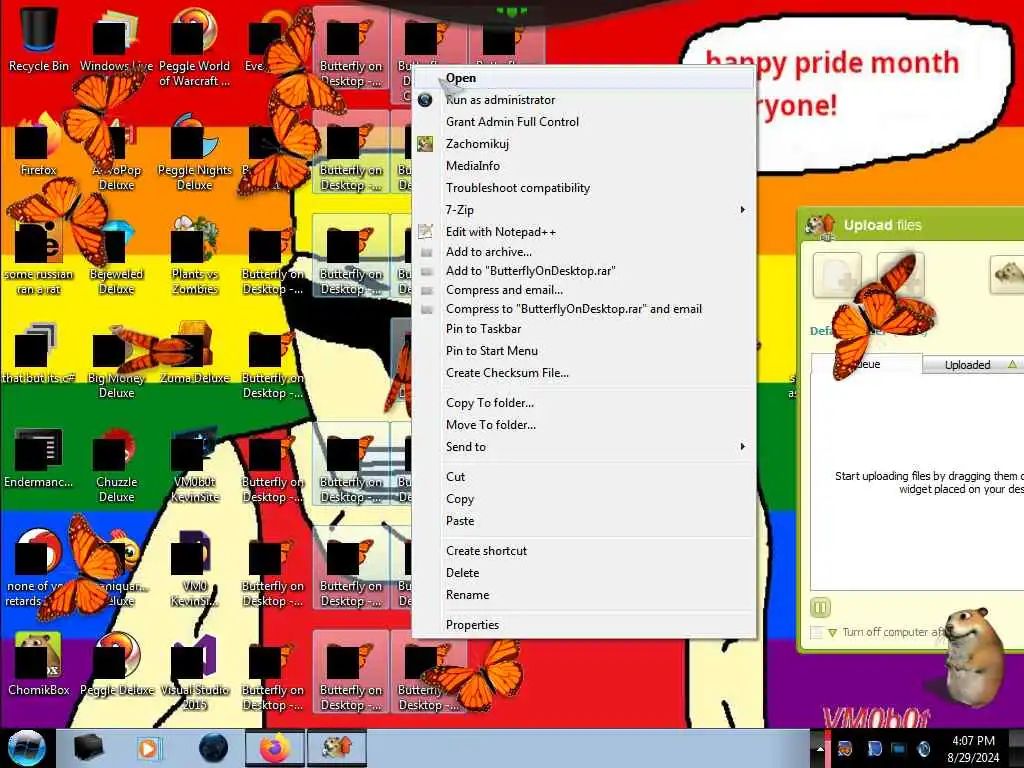Viewport: 1024px width, 768px height.
Task: Expand the 7-Zip submenu
Action: (584, 210)
